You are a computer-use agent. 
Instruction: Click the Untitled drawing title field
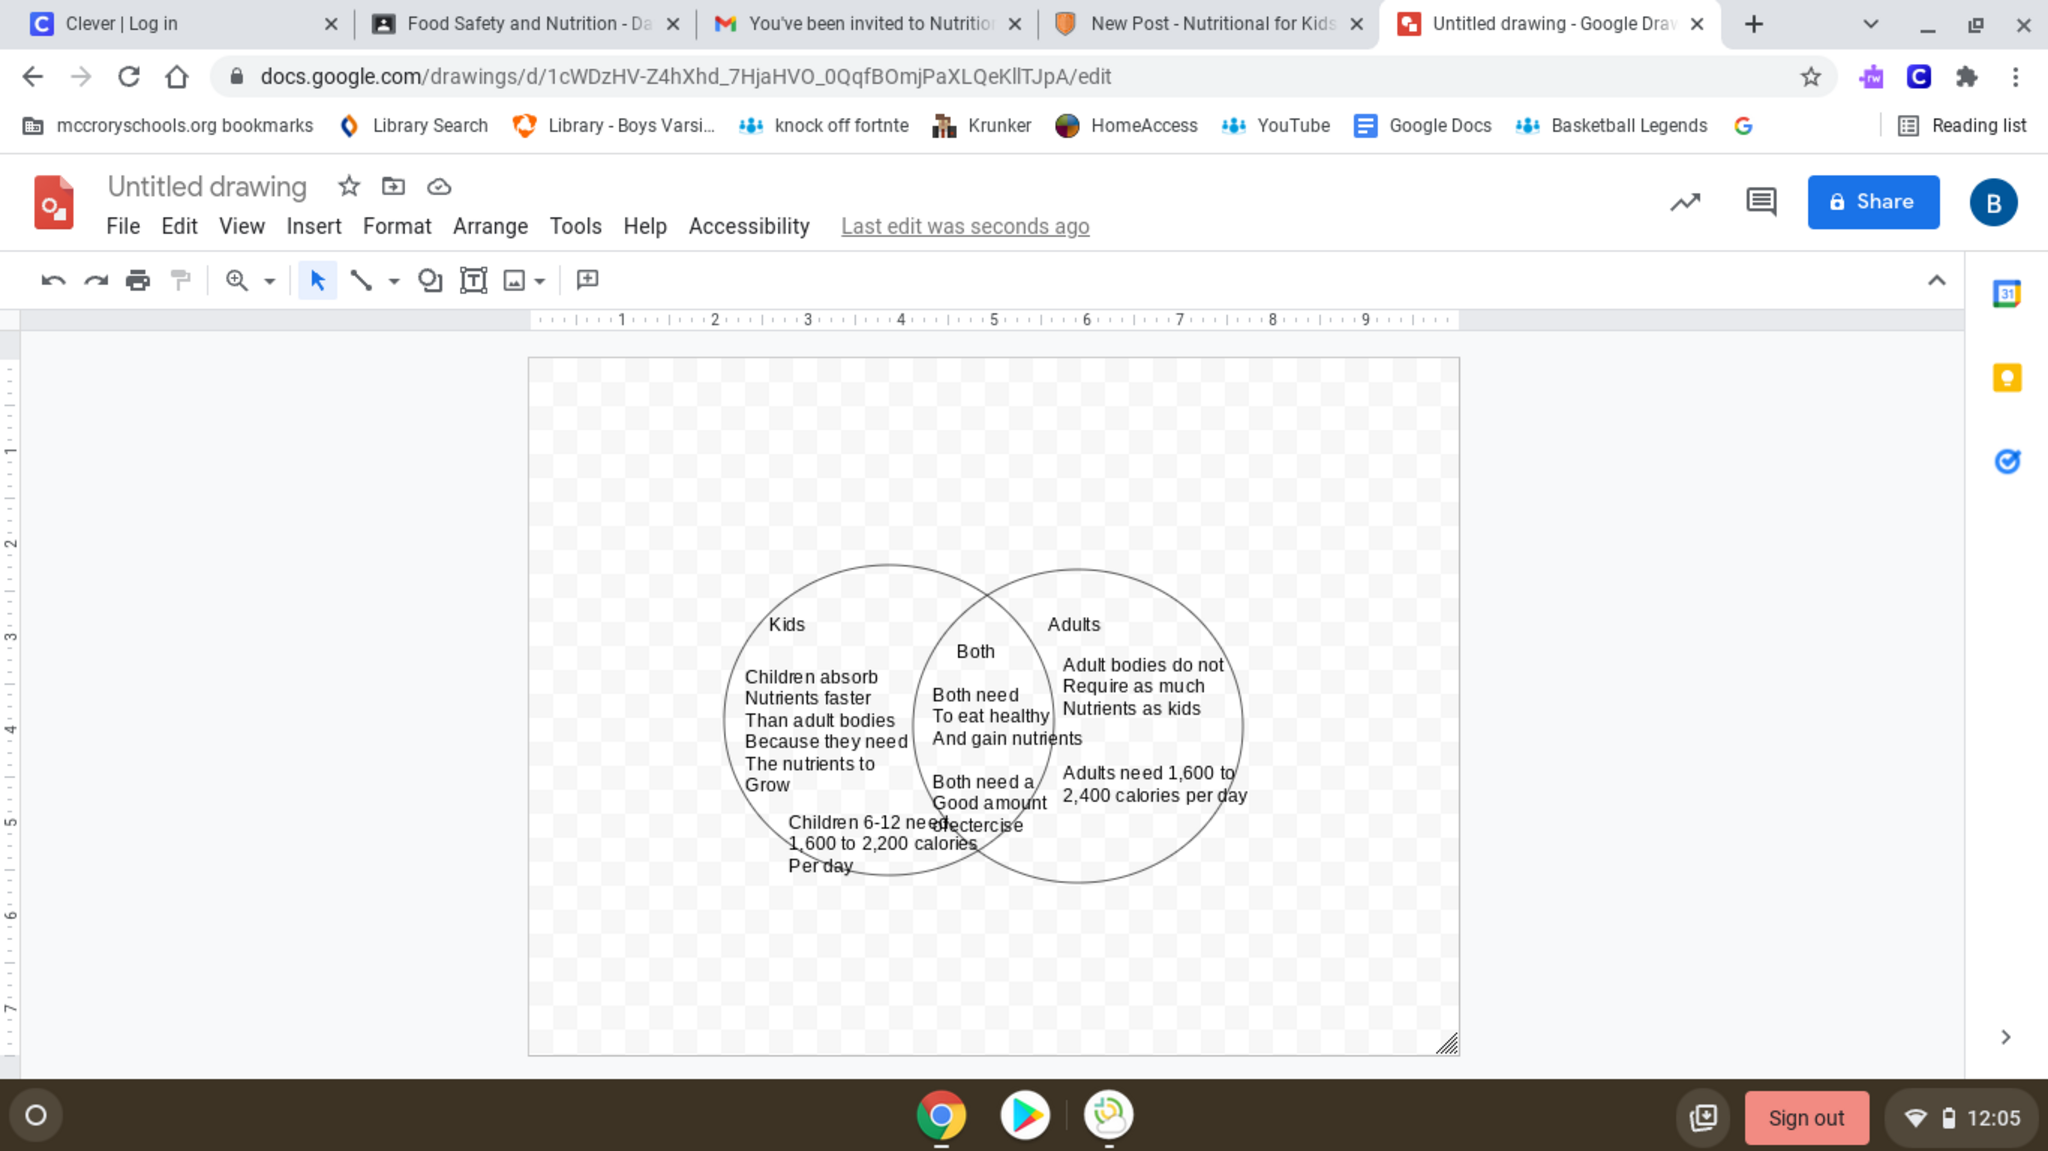pyautogui.click(x=207, y=187)
